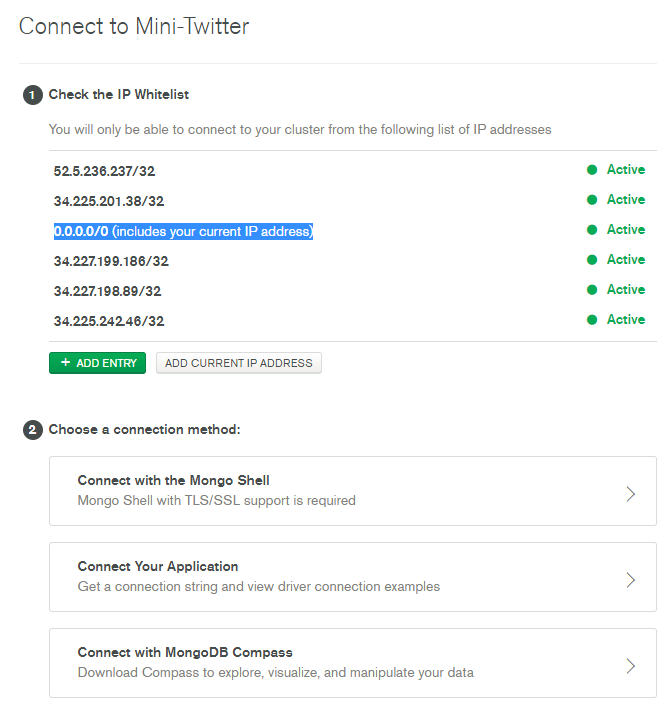The width and height of the screenshot is (672, 706).
Task: Click the 34.225.242.46/32 IP address entry
Action: tap(108, 321)
